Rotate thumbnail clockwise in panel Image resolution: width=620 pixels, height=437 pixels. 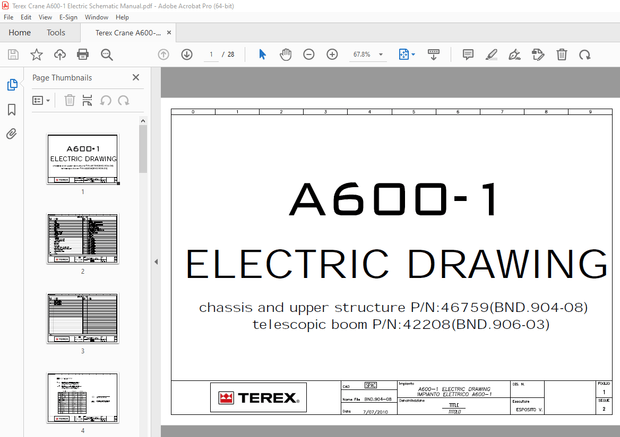(123, 100)
